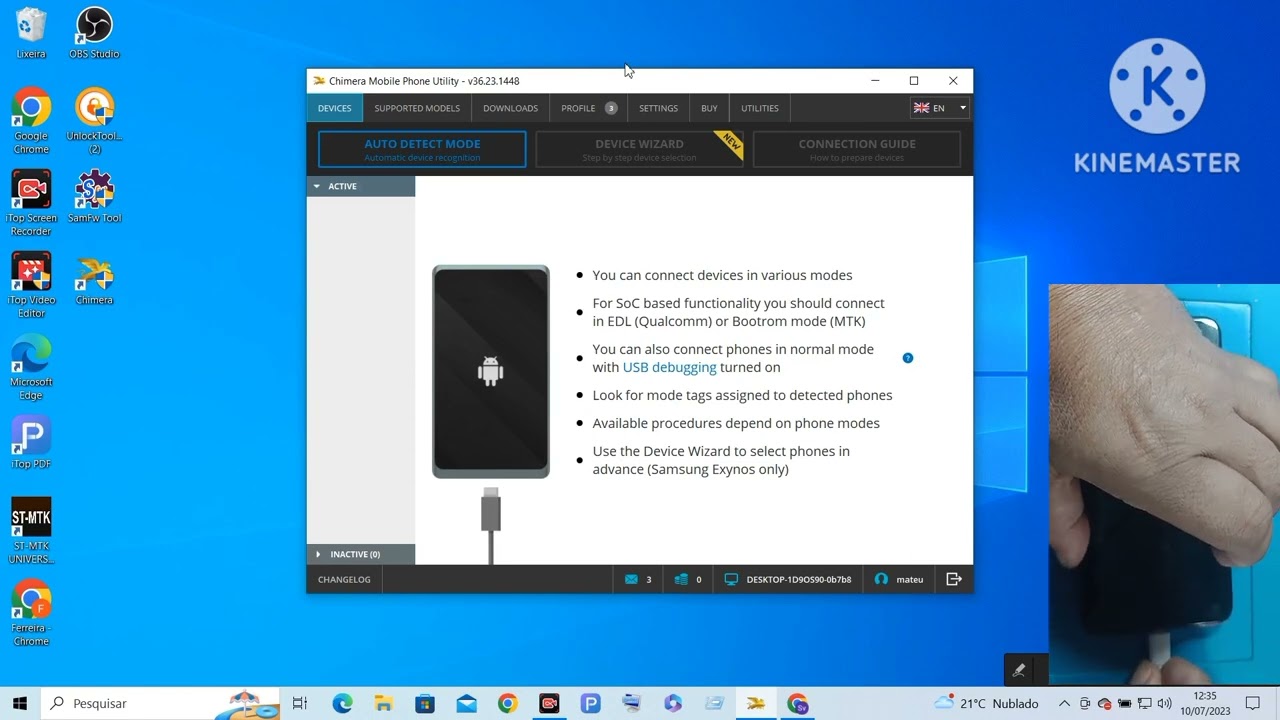Adjust volume from the system tray speaker
1280x720 pixels.
click(x=1165, y=704)
